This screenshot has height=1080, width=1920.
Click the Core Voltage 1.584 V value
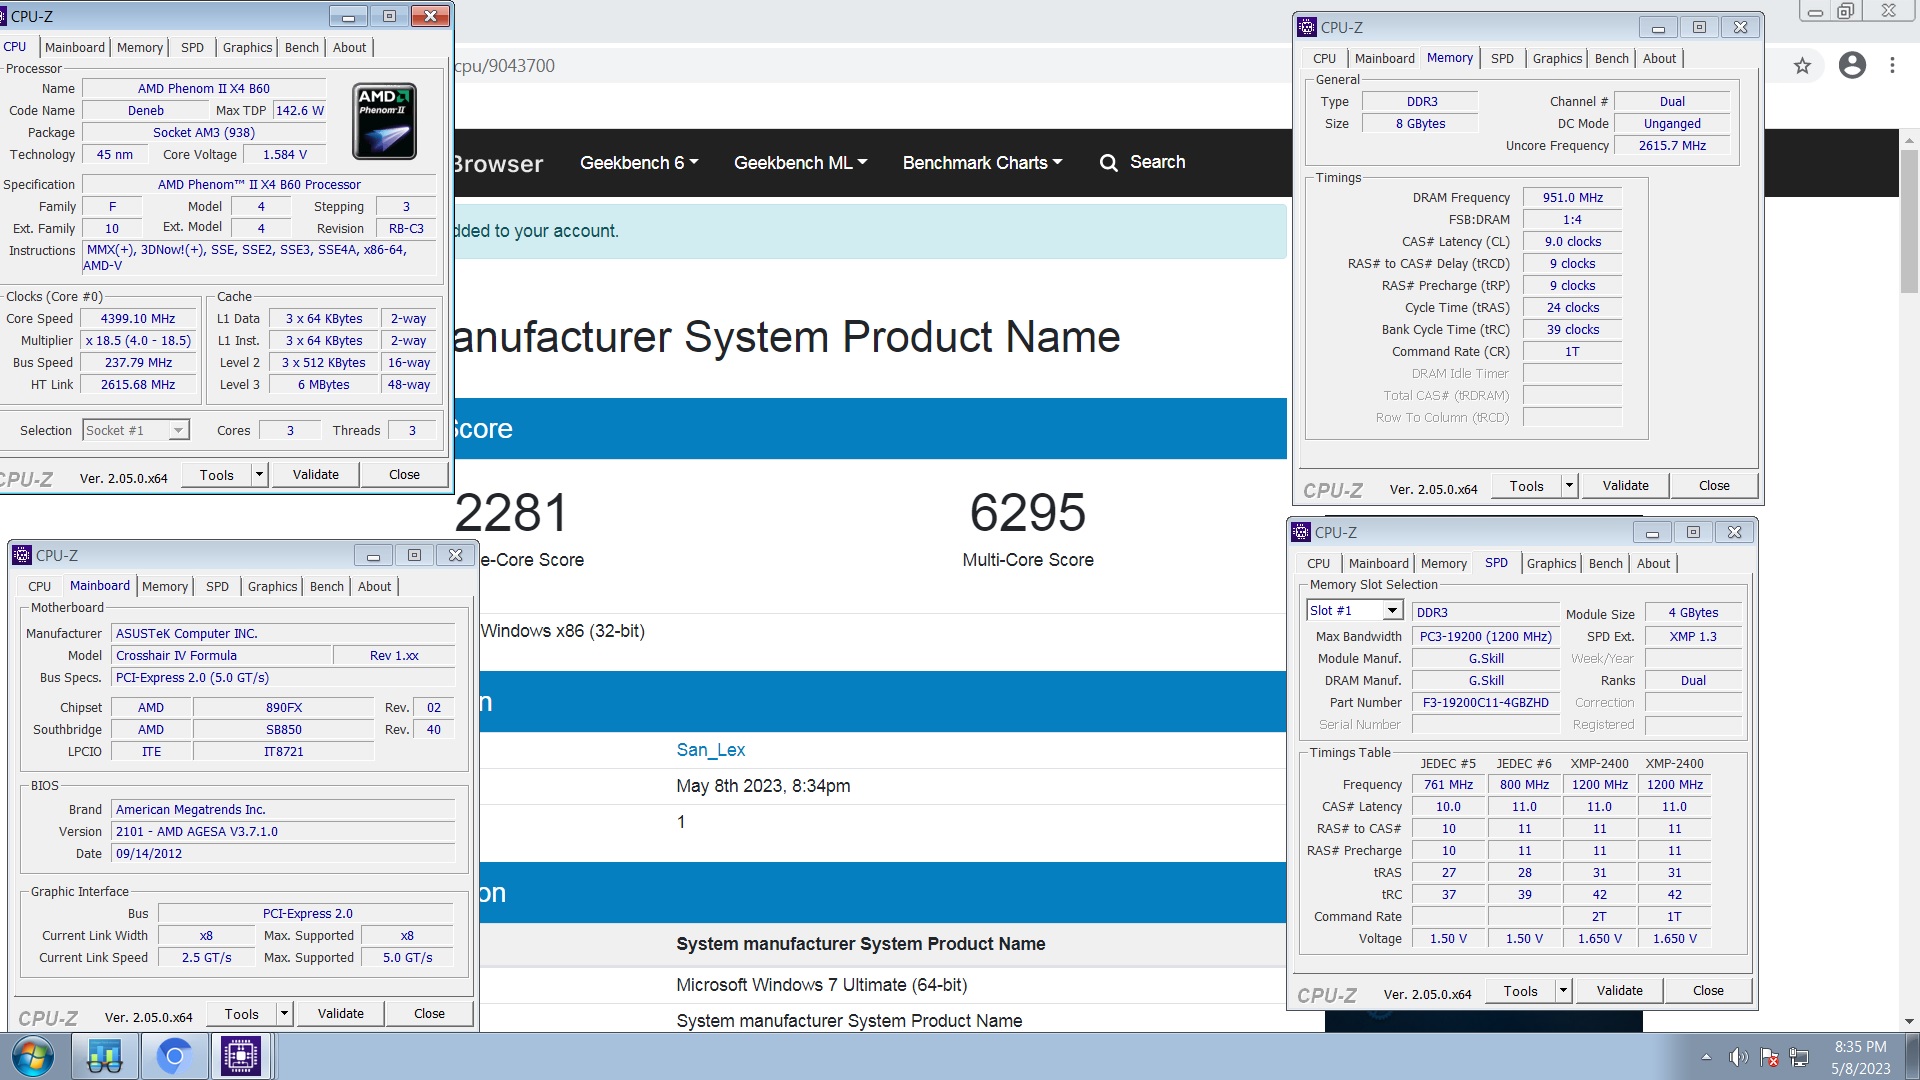pos(285,155)
